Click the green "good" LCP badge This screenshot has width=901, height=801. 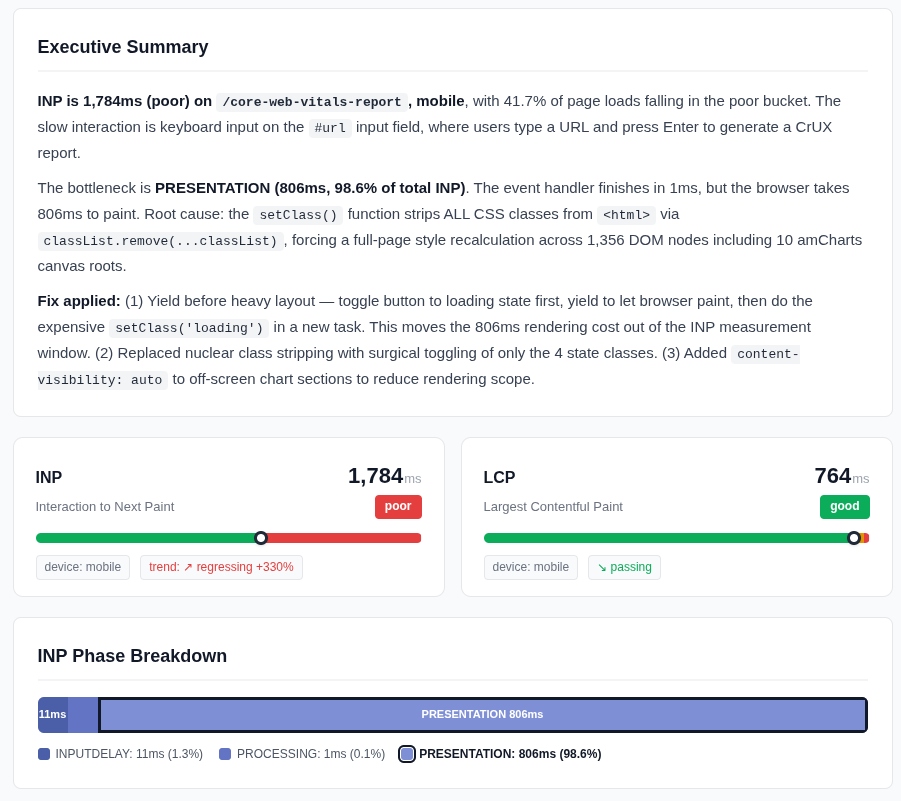[x=844, y=507]
